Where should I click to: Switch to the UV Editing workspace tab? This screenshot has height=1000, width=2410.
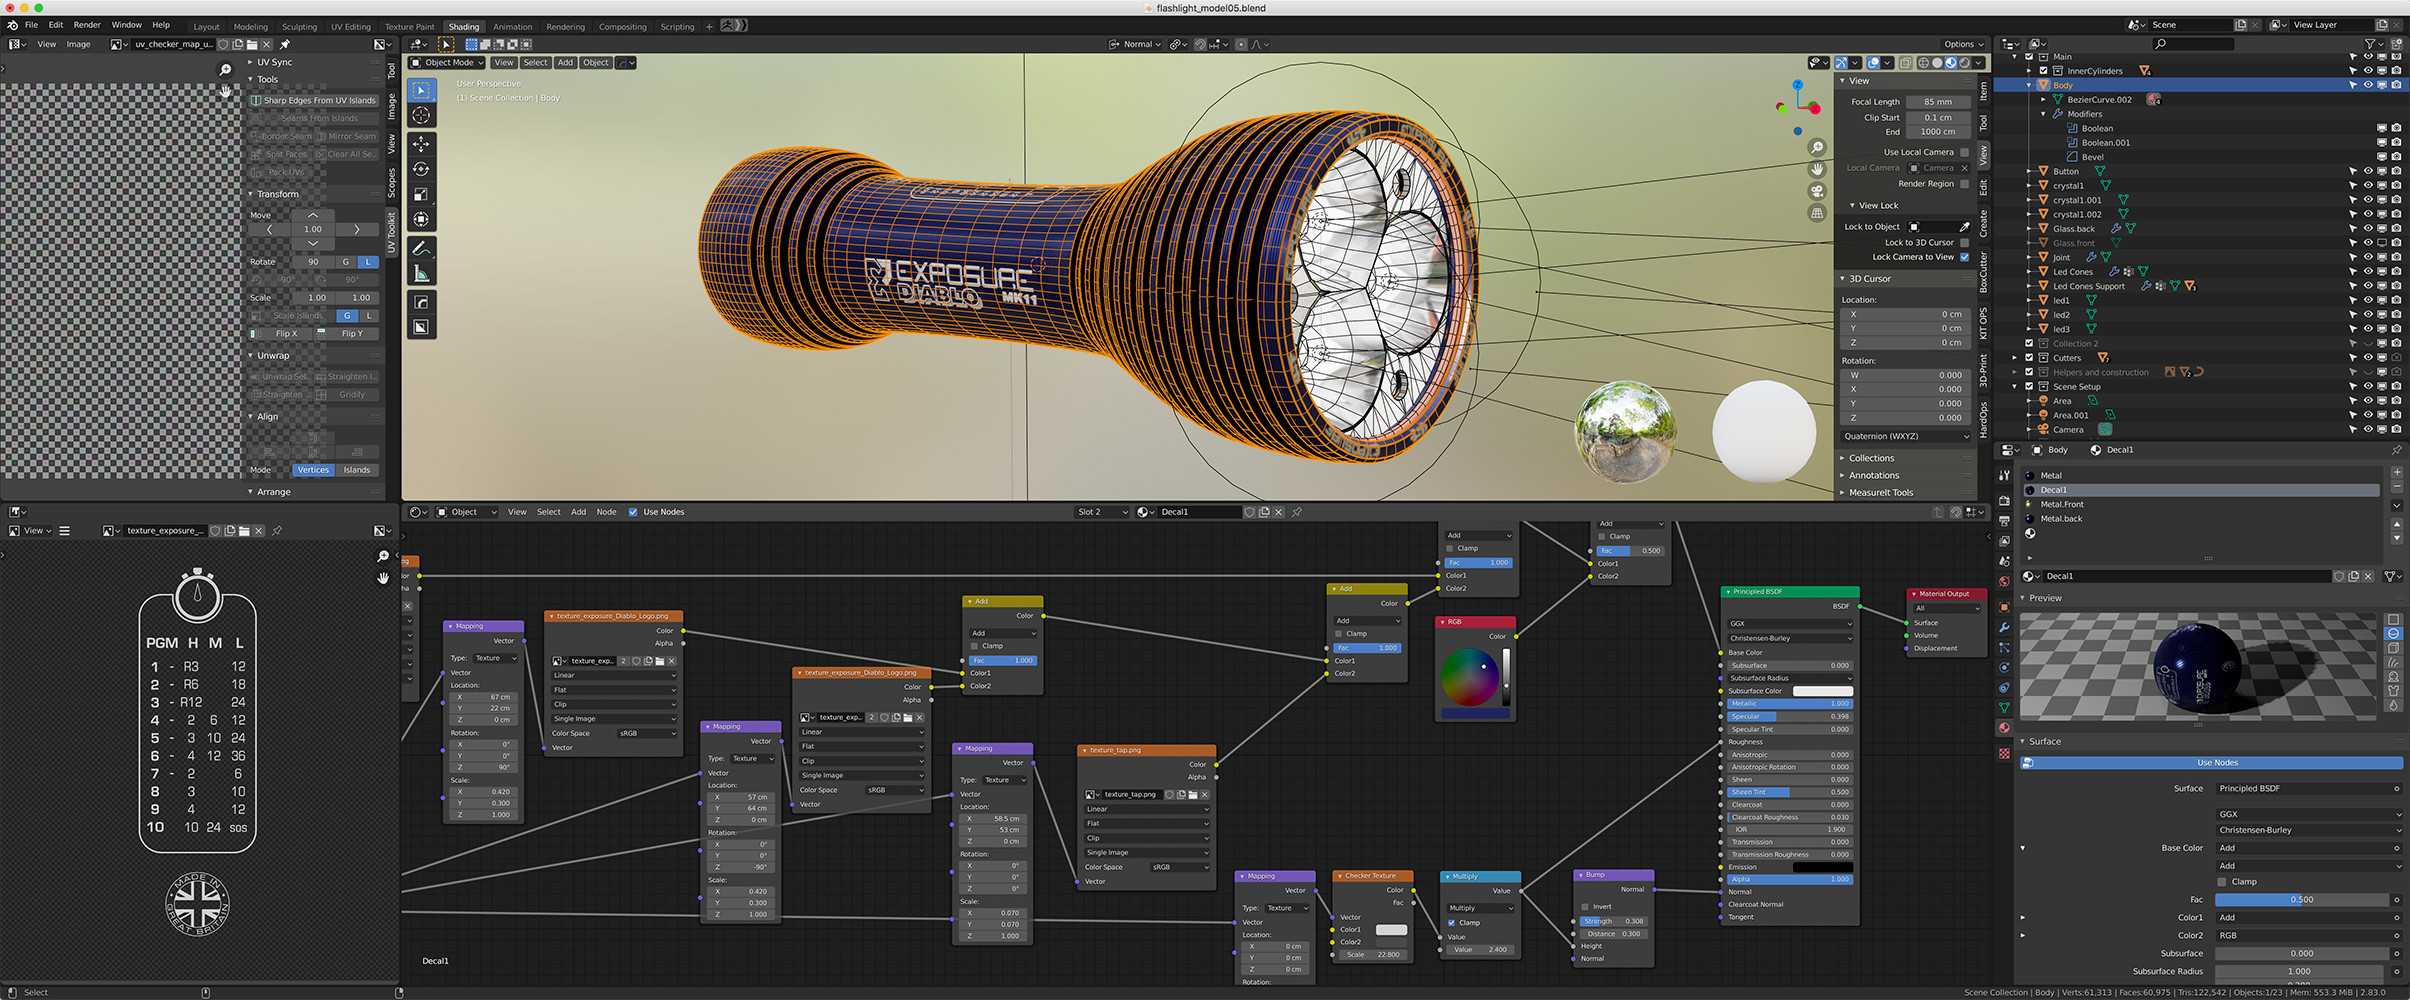(x=350, y=27)
